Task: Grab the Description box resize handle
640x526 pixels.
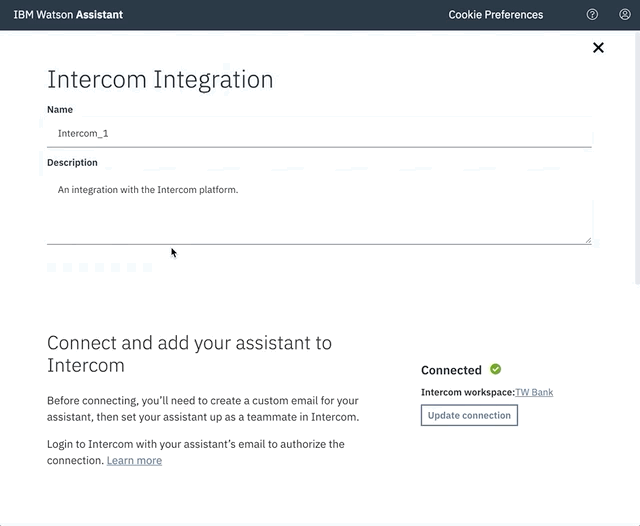Action: click(587, 239)
